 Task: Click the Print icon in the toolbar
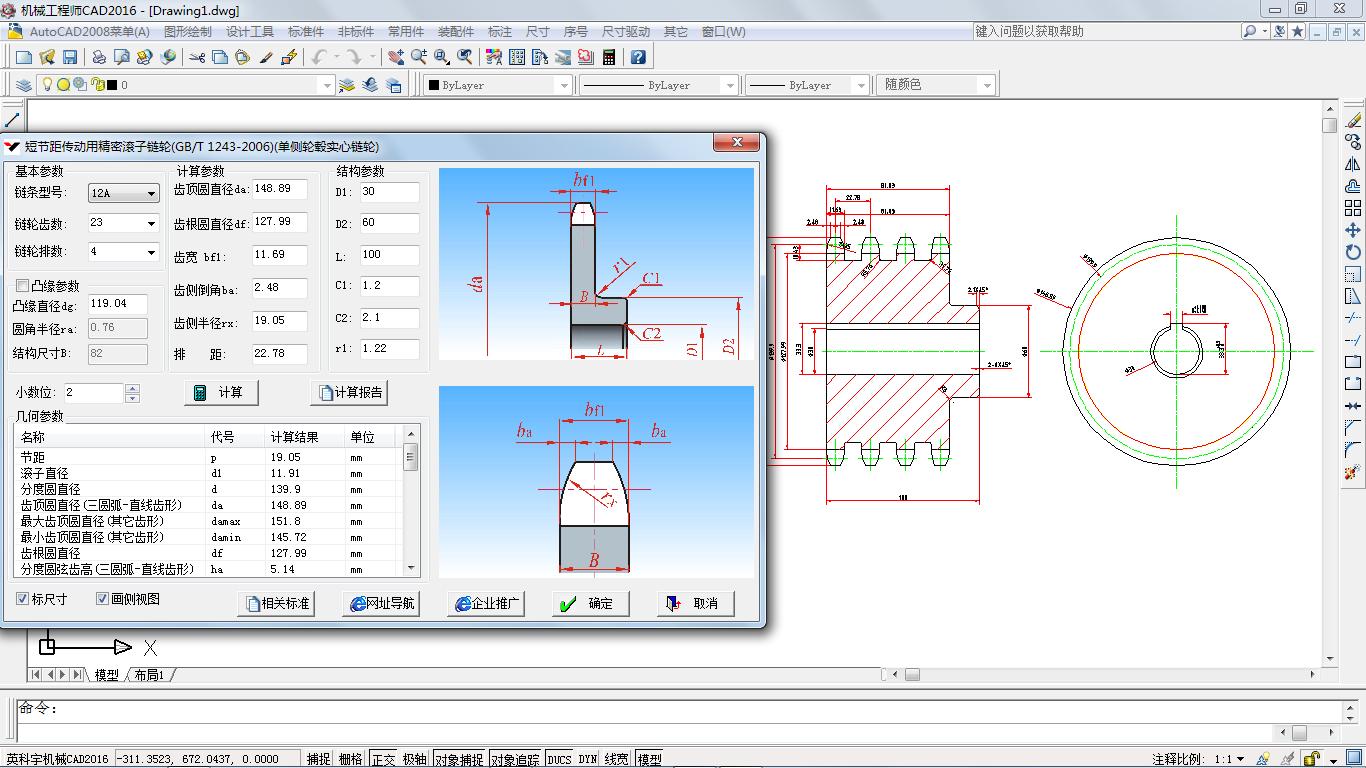[99, 57]
